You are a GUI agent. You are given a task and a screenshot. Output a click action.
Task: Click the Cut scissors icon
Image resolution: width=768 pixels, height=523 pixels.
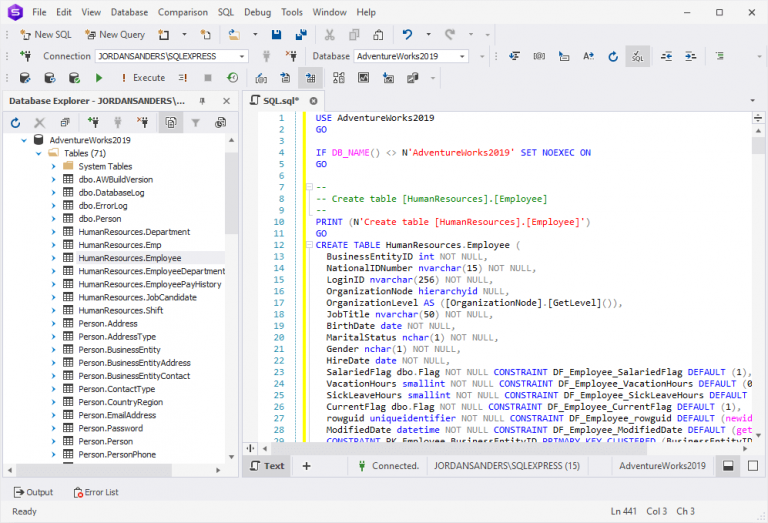331,34
